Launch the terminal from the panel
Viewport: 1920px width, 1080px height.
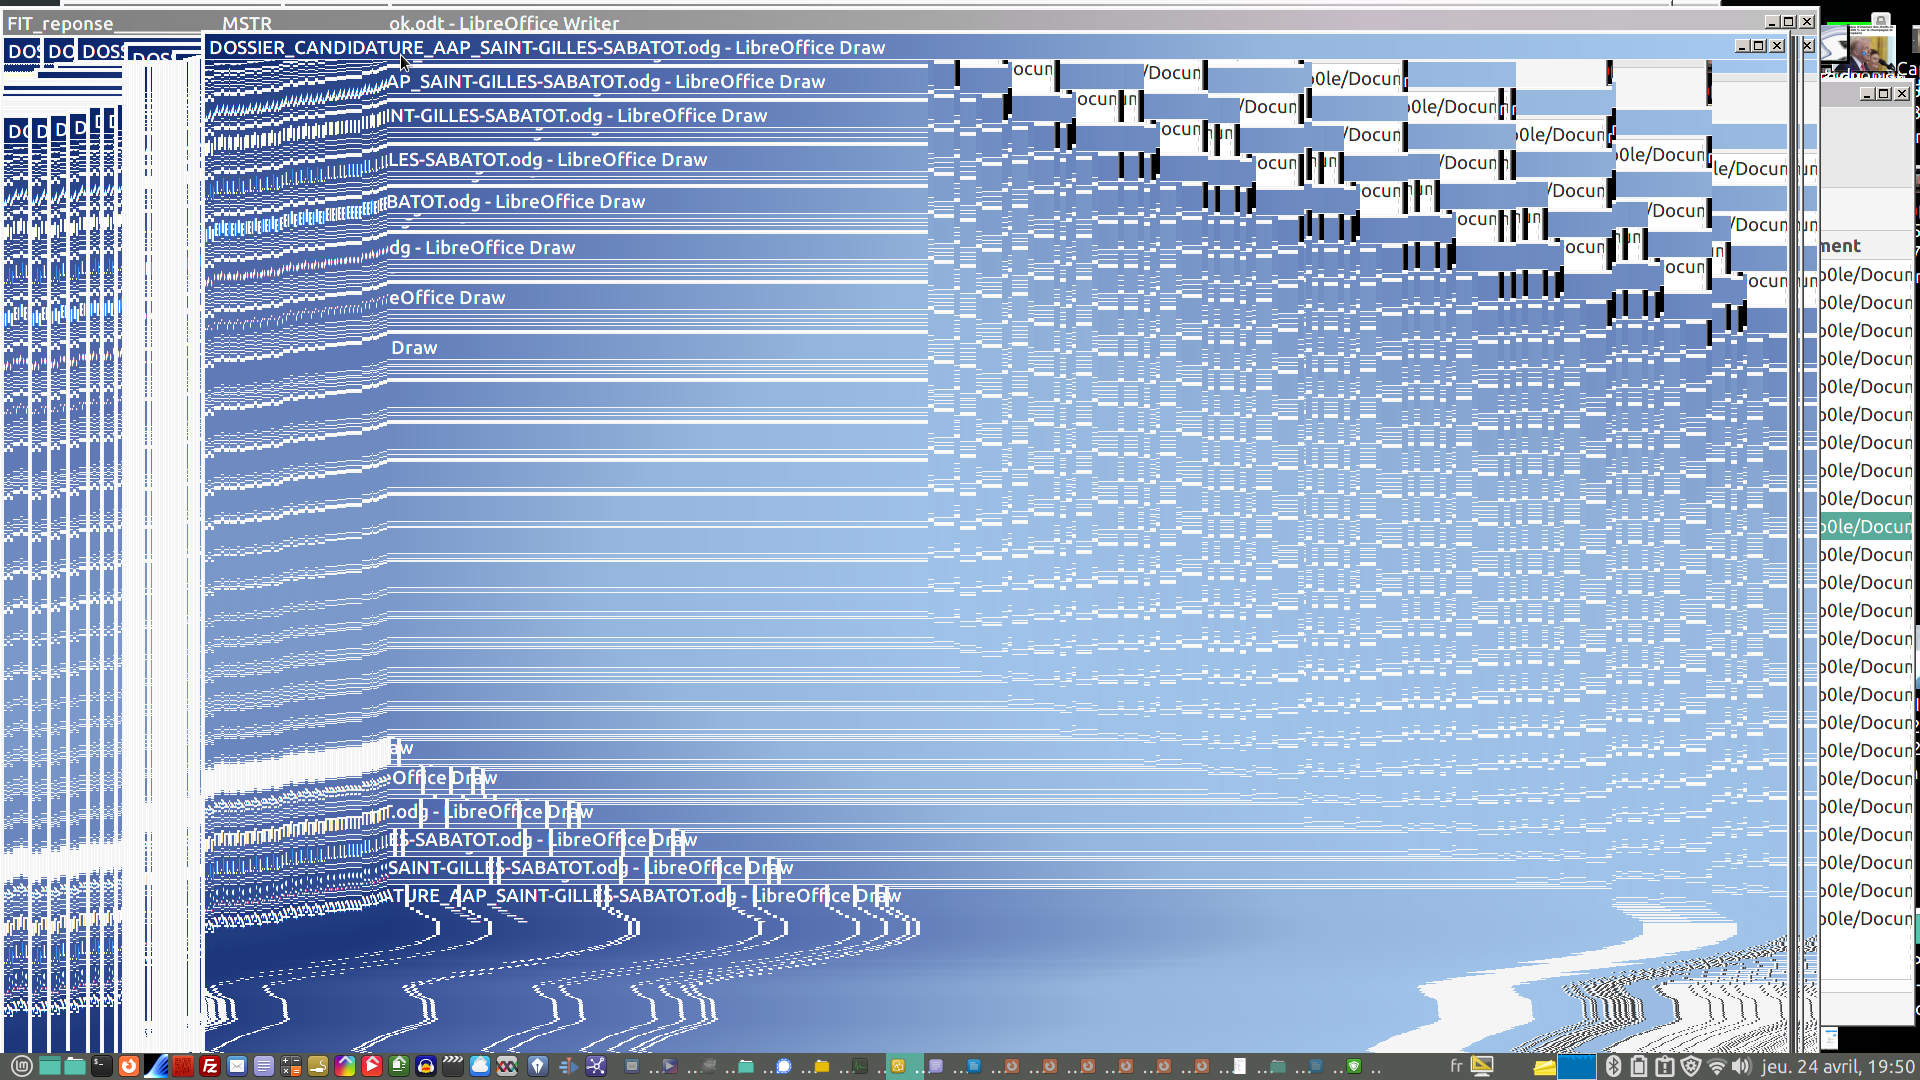102,1066
